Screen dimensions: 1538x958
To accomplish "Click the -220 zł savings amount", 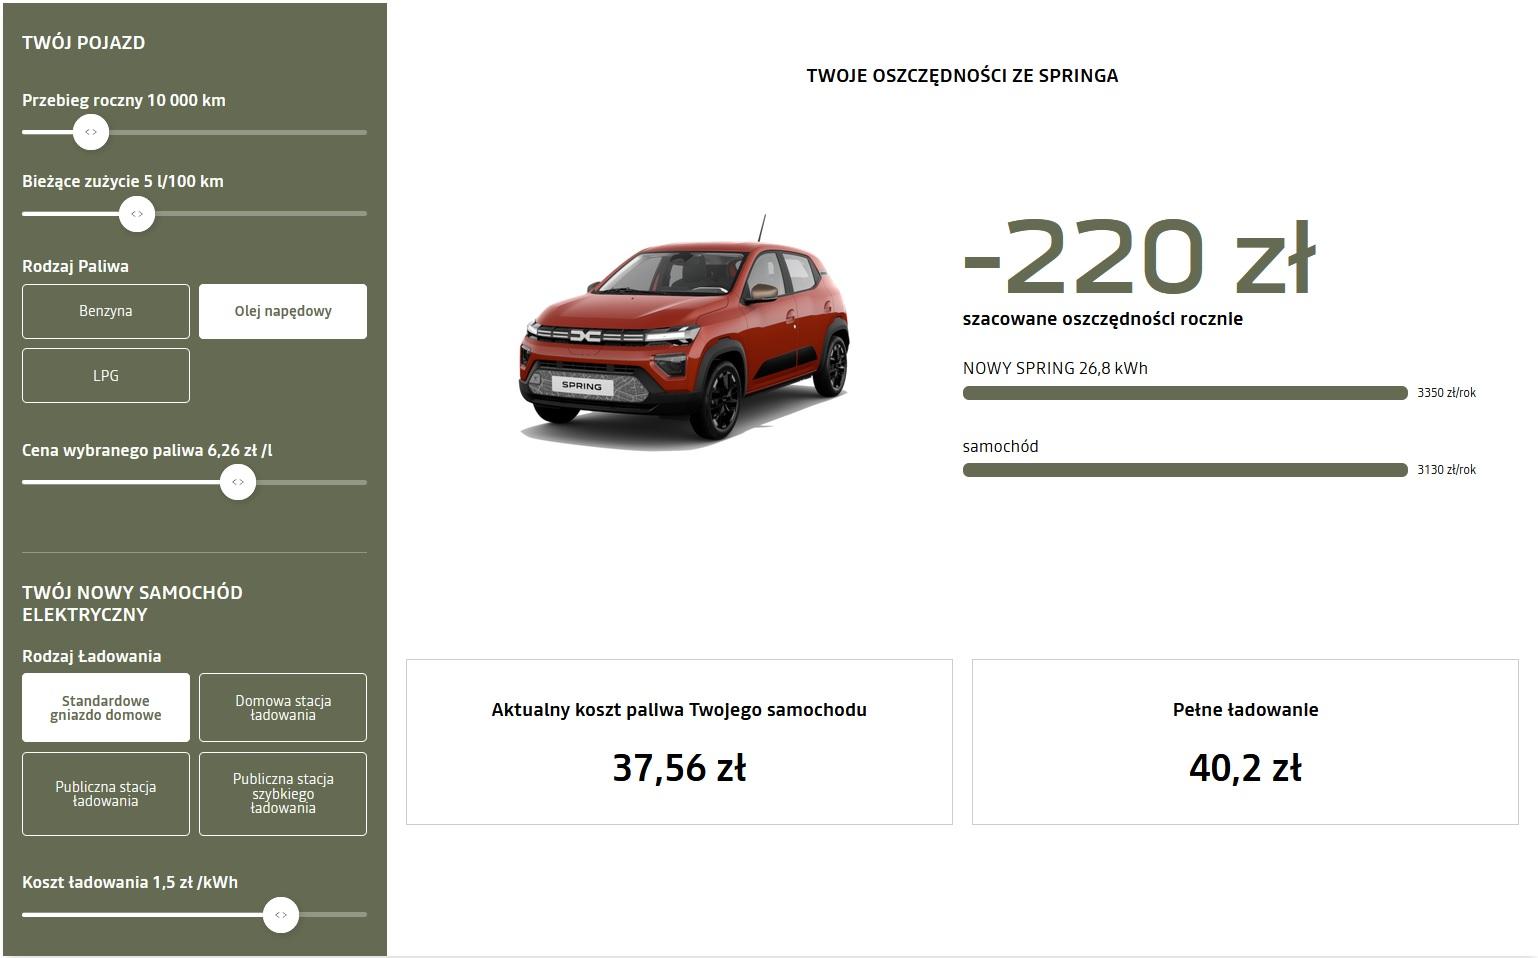I will [x=1139, y=256].
